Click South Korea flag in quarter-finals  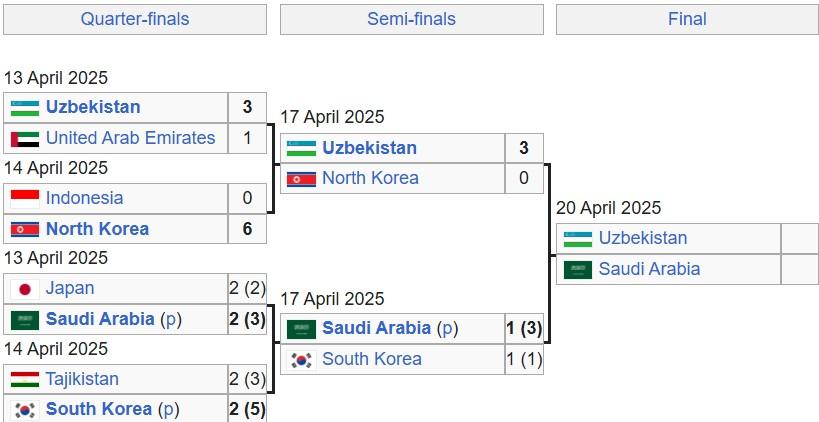coord(25,409)
